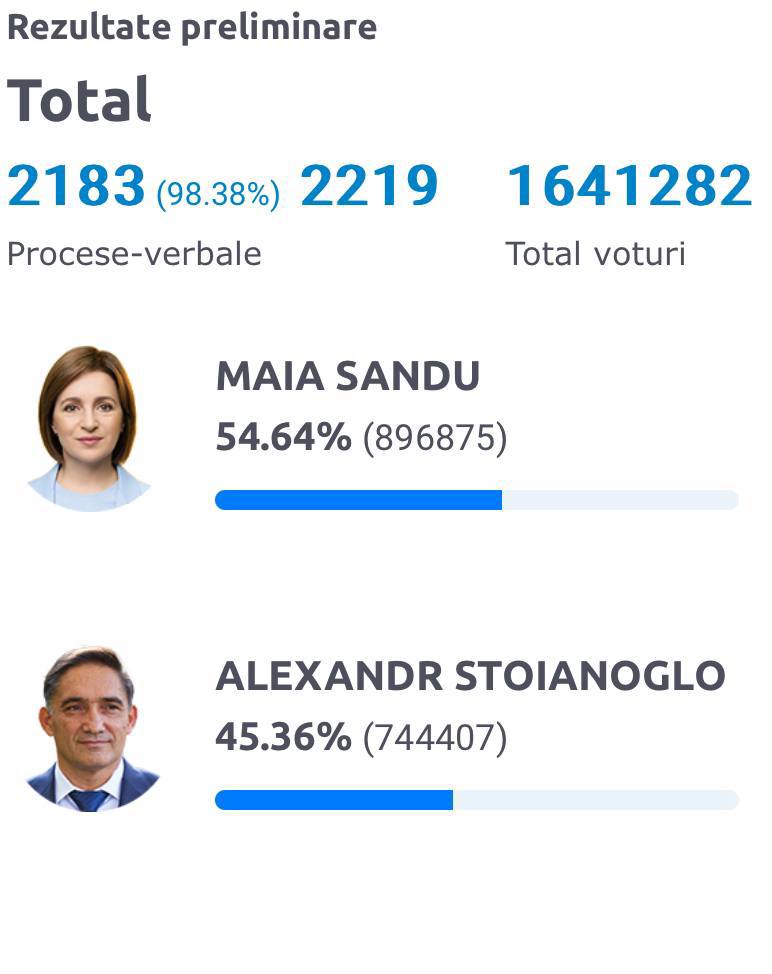The width and height of the screenshot is (772, 974).
Task: Click Sandu's 54.64% percentage
Action: point(283,438)
